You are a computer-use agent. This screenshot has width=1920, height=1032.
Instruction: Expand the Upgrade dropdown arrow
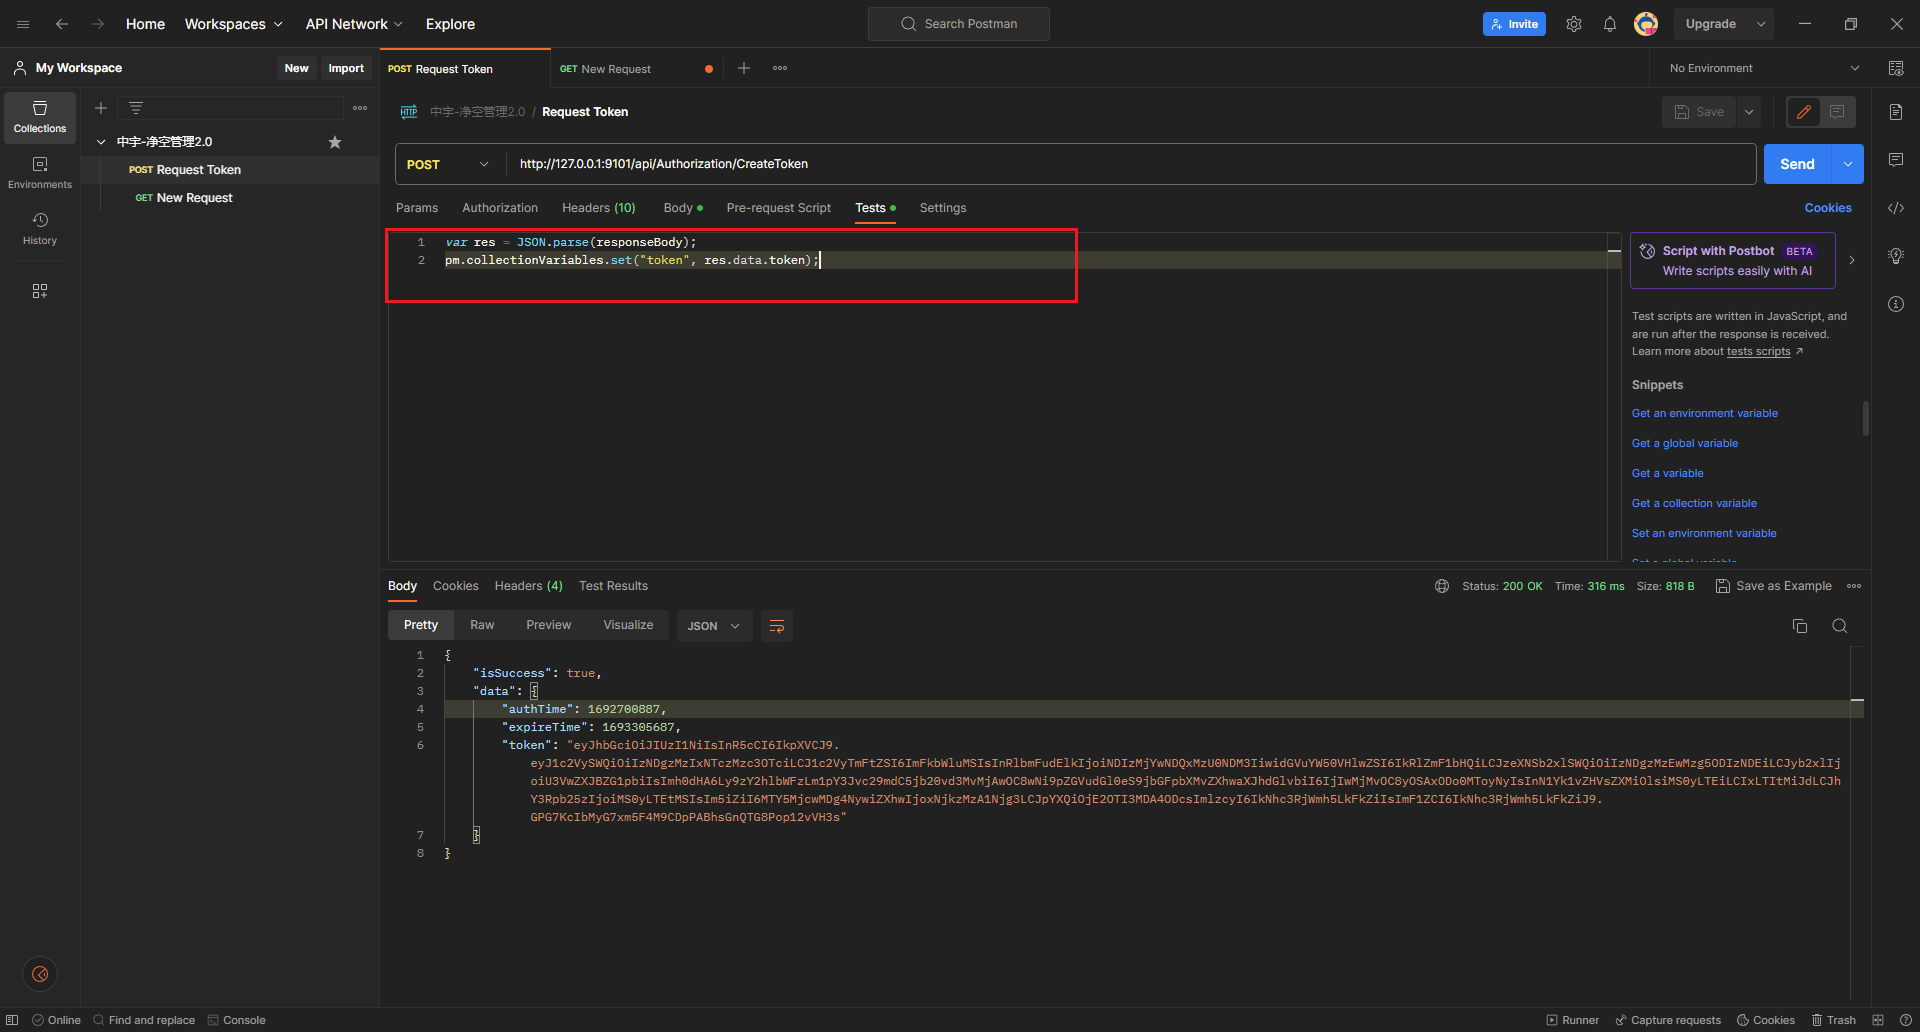pos(1761,24)
